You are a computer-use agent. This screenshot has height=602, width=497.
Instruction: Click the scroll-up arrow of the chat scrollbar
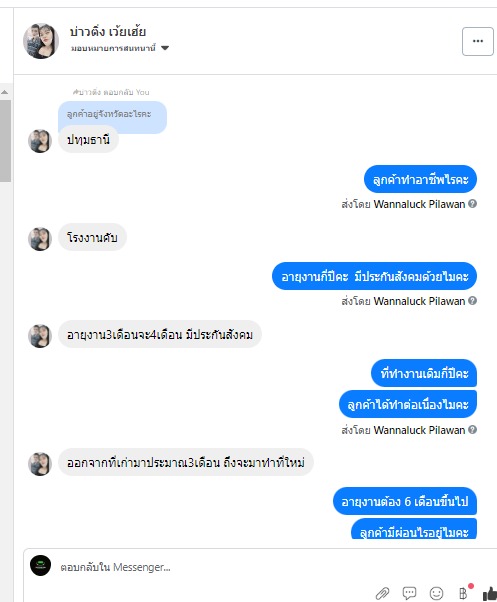[x=5, y=92]
